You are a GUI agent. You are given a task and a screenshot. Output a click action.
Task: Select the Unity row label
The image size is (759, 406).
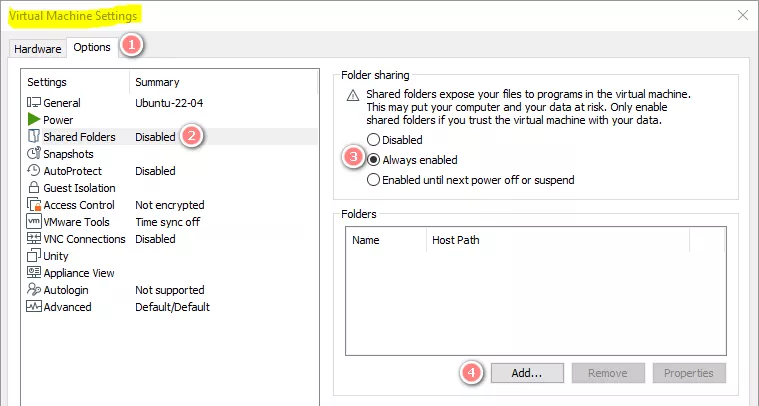(x=56, y=256)
